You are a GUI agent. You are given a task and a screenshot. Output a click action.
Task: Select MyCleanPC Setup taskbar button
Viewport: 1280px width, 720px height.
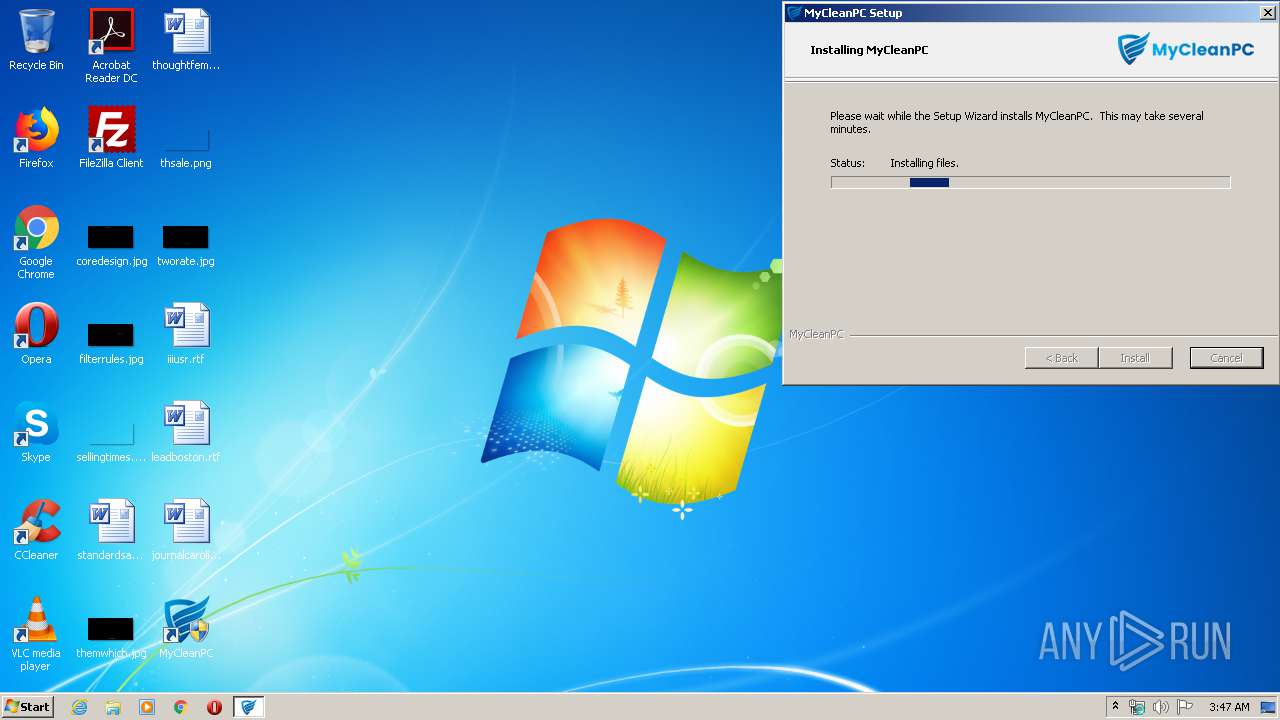pos(248,707)
